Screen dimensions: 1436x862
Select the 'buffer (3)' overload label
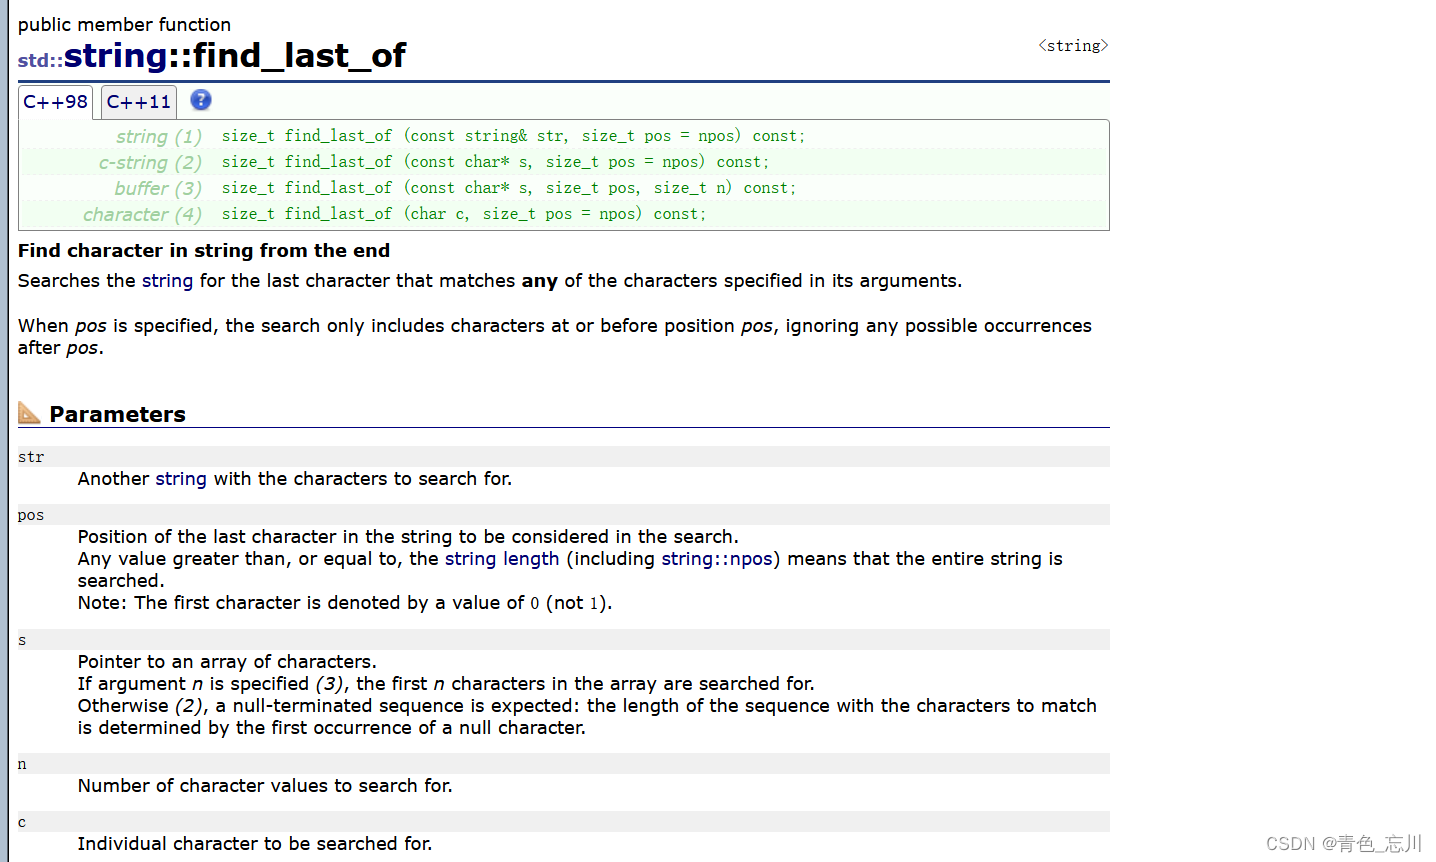(158, 188)
